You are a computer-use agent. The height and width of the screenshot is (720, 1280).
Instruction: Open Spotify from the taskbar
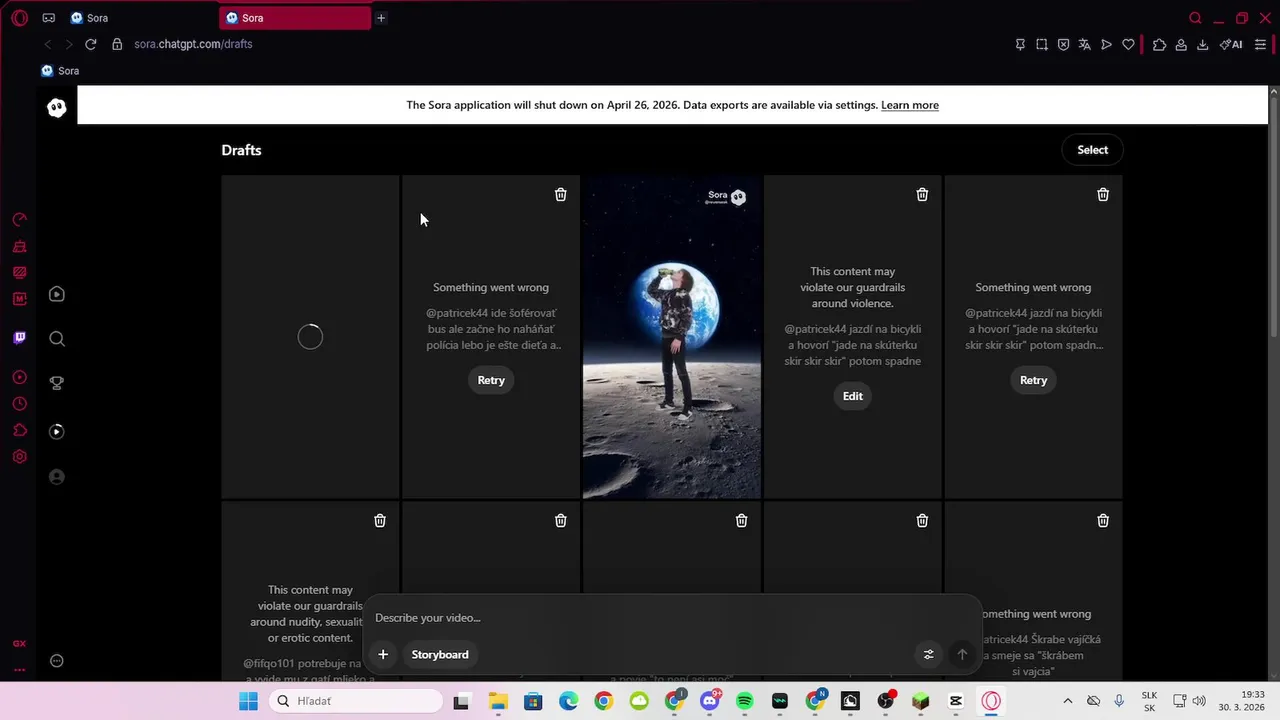click(745, 701)
